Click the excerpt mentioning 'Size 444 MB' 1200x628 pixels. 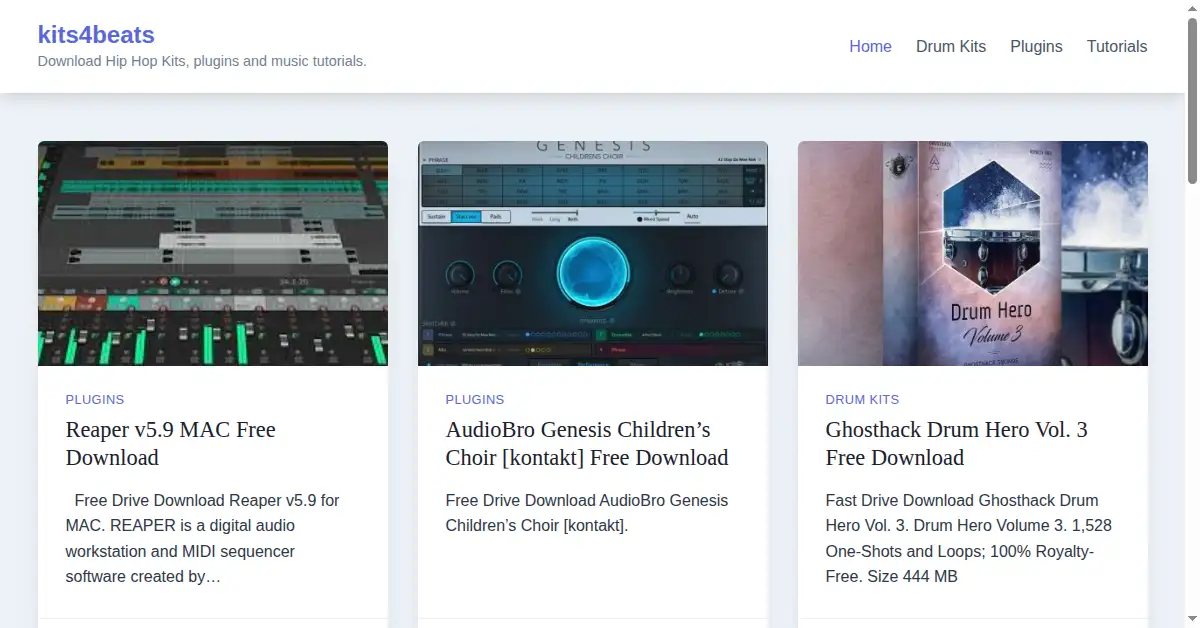click(969, 538)
